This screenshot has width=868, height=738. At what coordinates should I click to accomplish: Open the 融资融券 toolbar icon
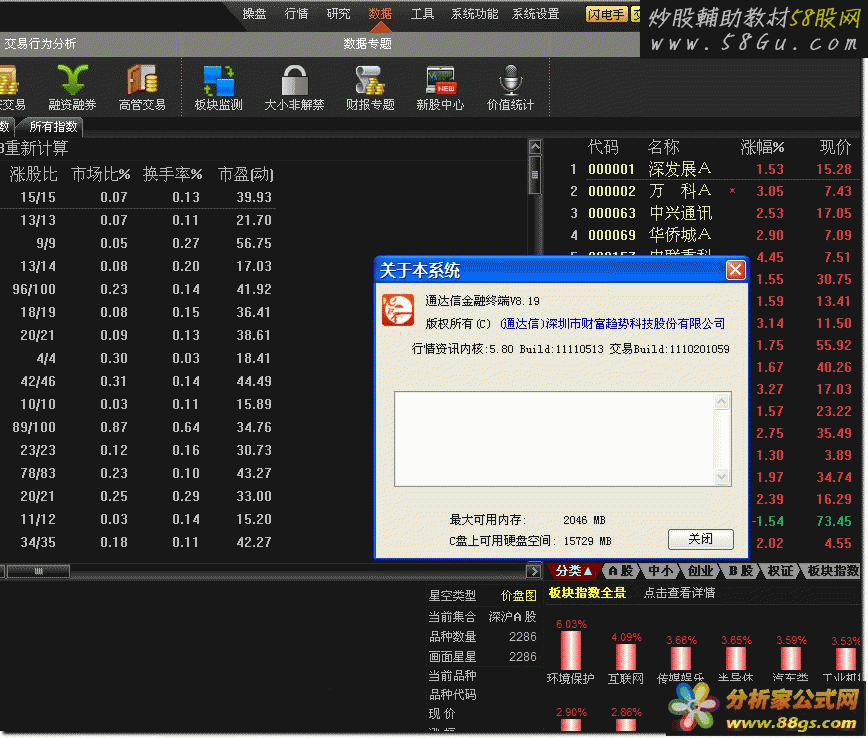coord(72,87)
